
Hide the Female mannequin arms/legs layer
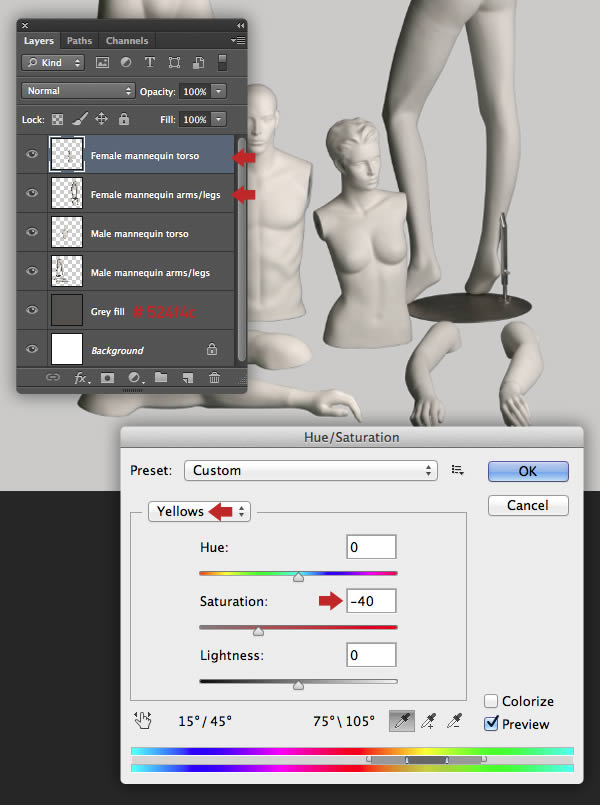pyautogui.click(x=32, y=193)
